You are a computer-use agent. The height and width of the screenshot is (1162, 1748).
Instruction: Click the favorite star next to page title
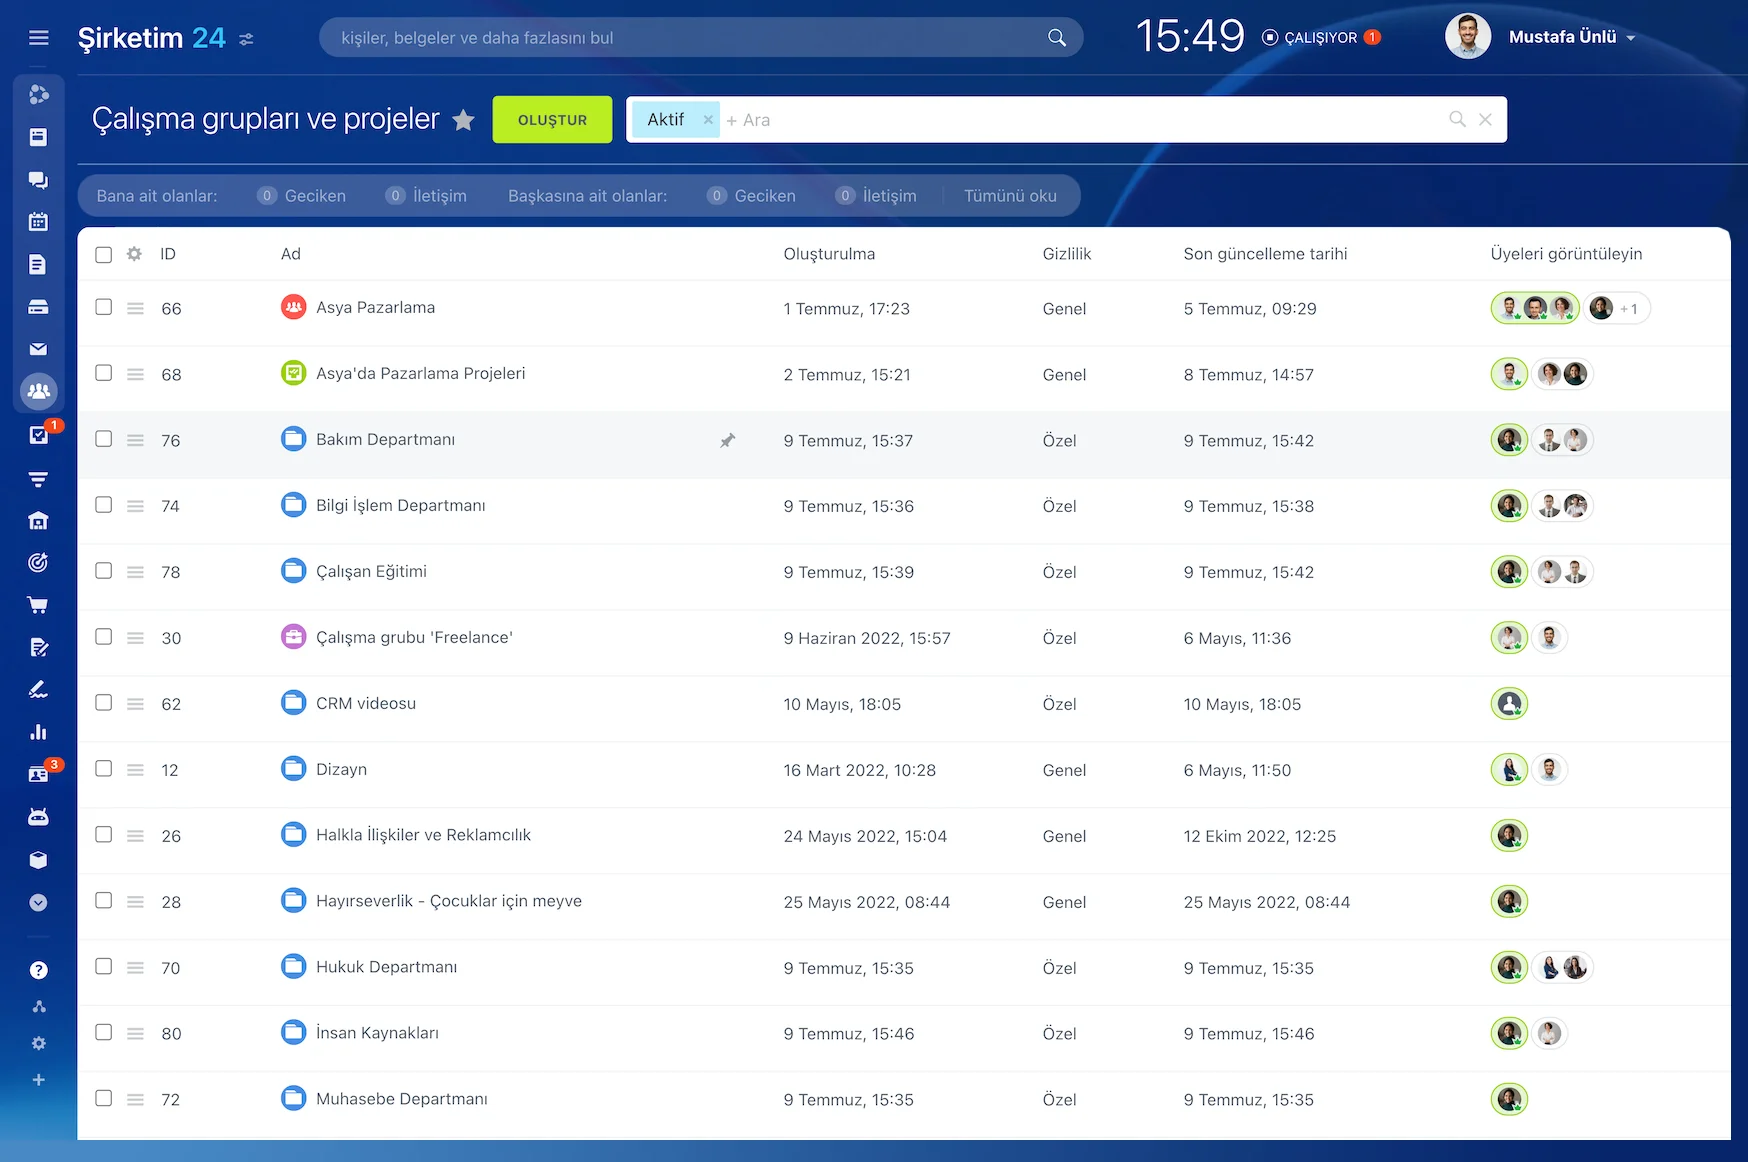463,120
